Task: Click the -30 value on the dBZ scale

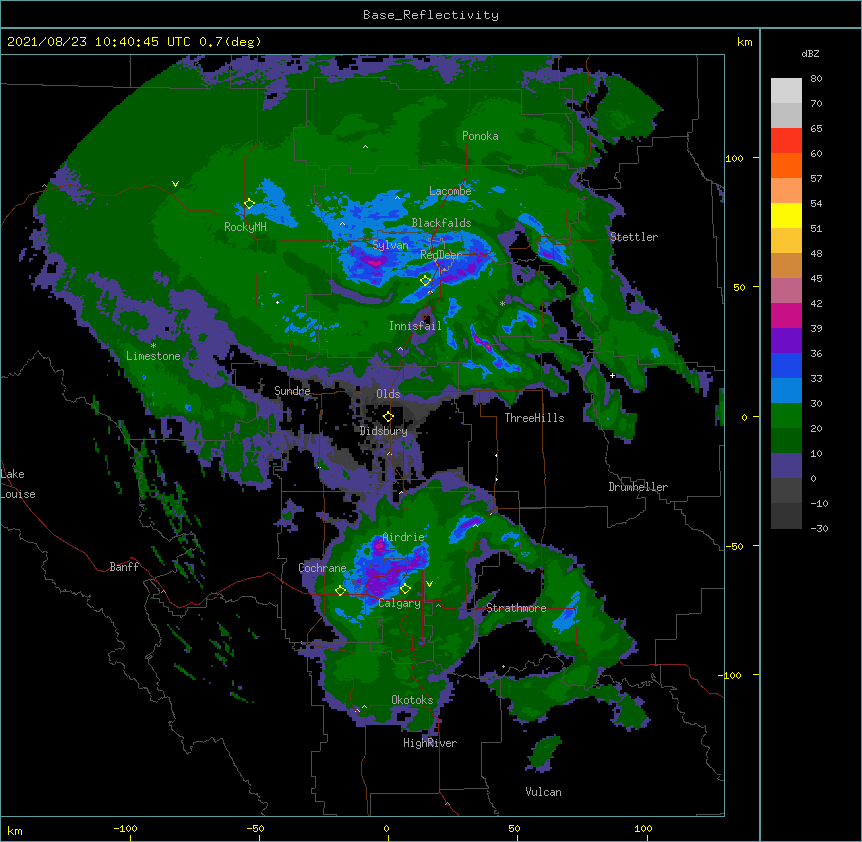Action: pos(819,529)
